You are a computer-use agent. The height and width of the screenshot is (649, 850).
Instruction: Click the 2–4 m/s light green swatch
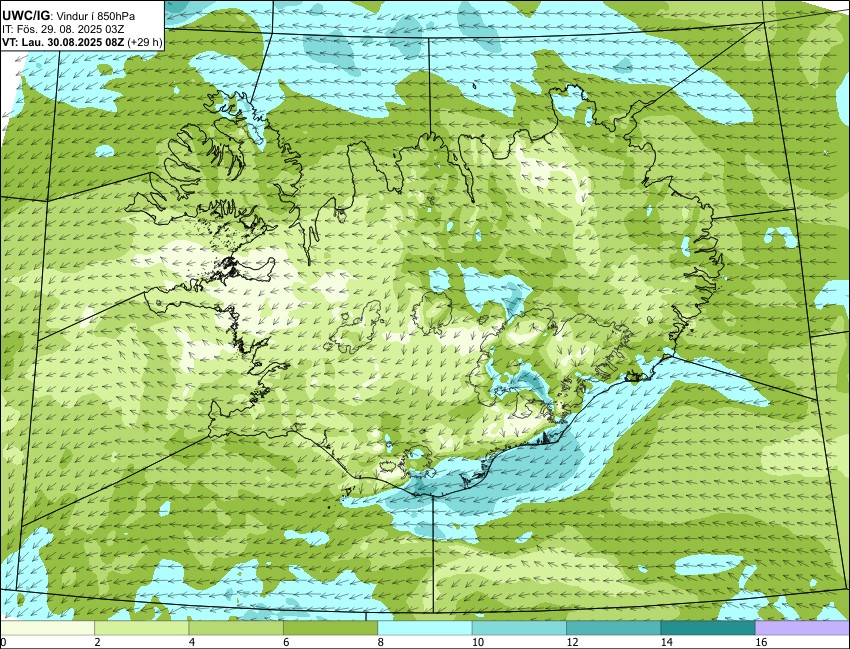(141, 628)
